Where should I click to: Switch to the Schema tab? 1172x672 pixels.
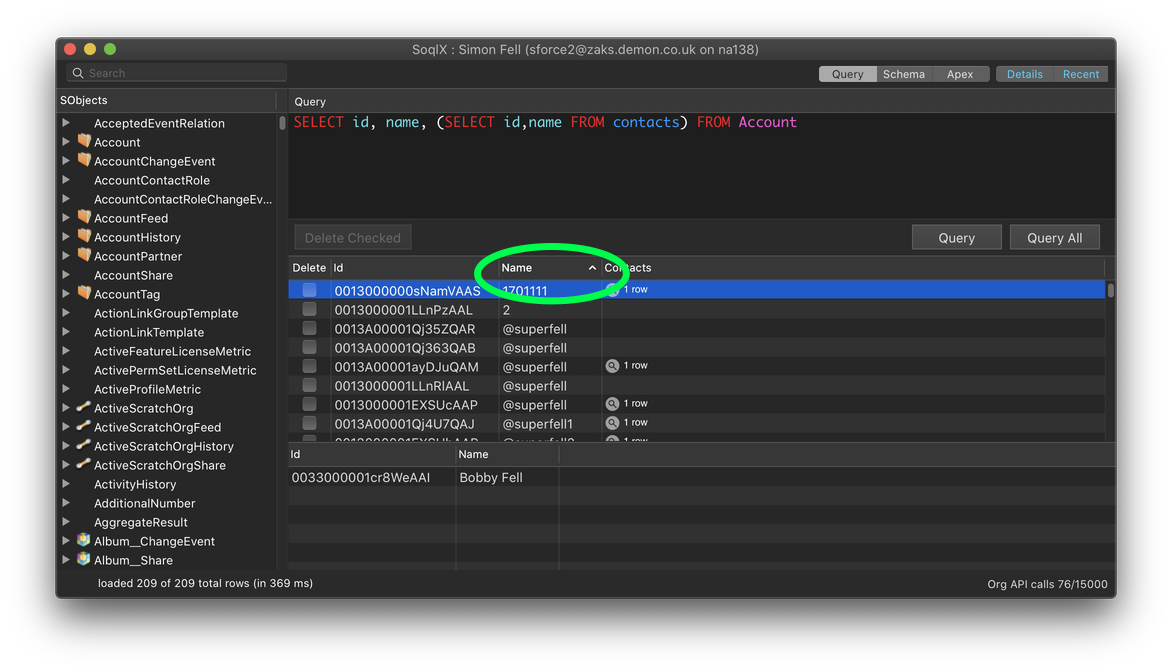[x=904, y=74]
